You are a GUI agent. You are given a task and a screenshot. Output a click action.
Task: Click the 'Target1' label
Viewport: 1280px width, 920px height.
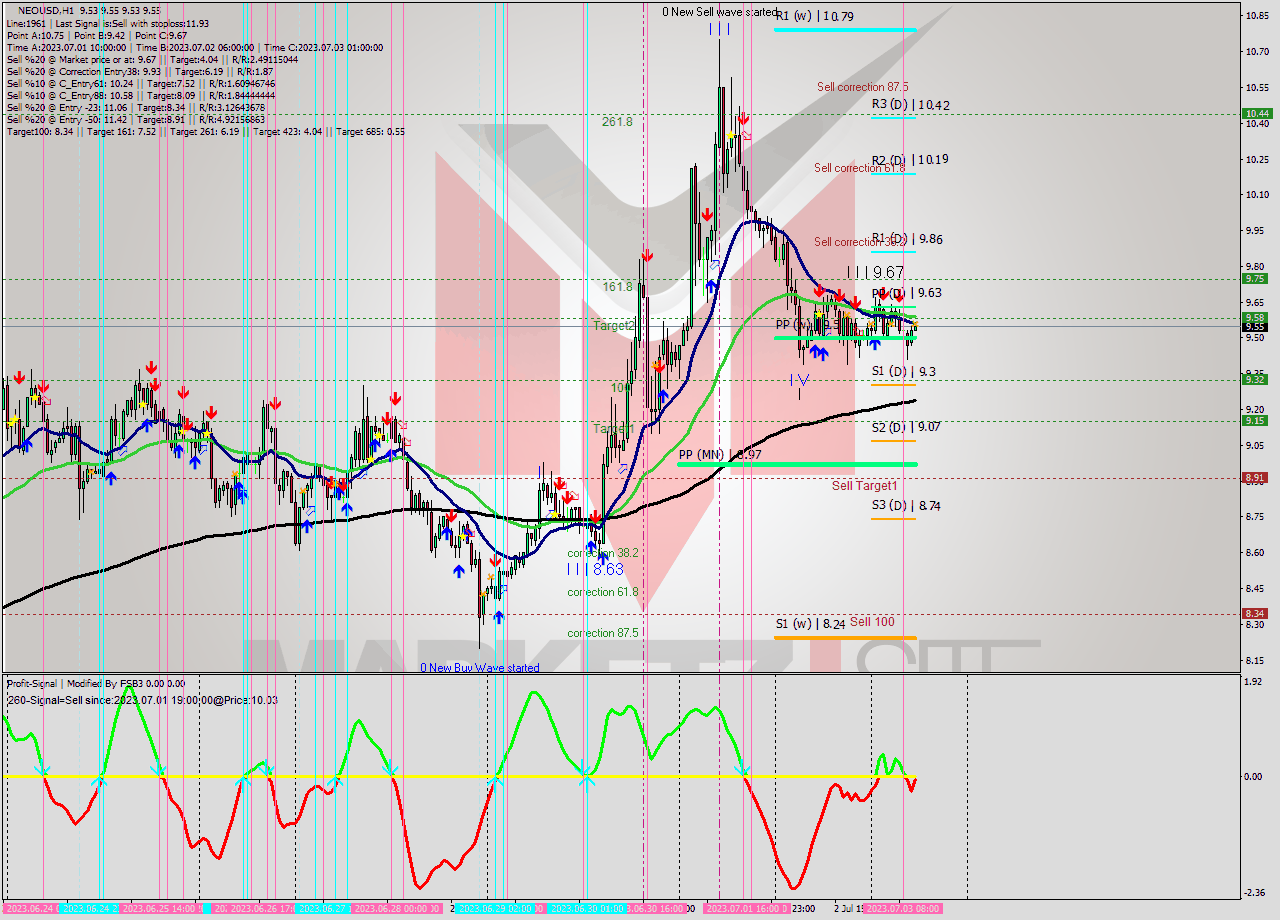pyautogui.click(x=613, y=428)
